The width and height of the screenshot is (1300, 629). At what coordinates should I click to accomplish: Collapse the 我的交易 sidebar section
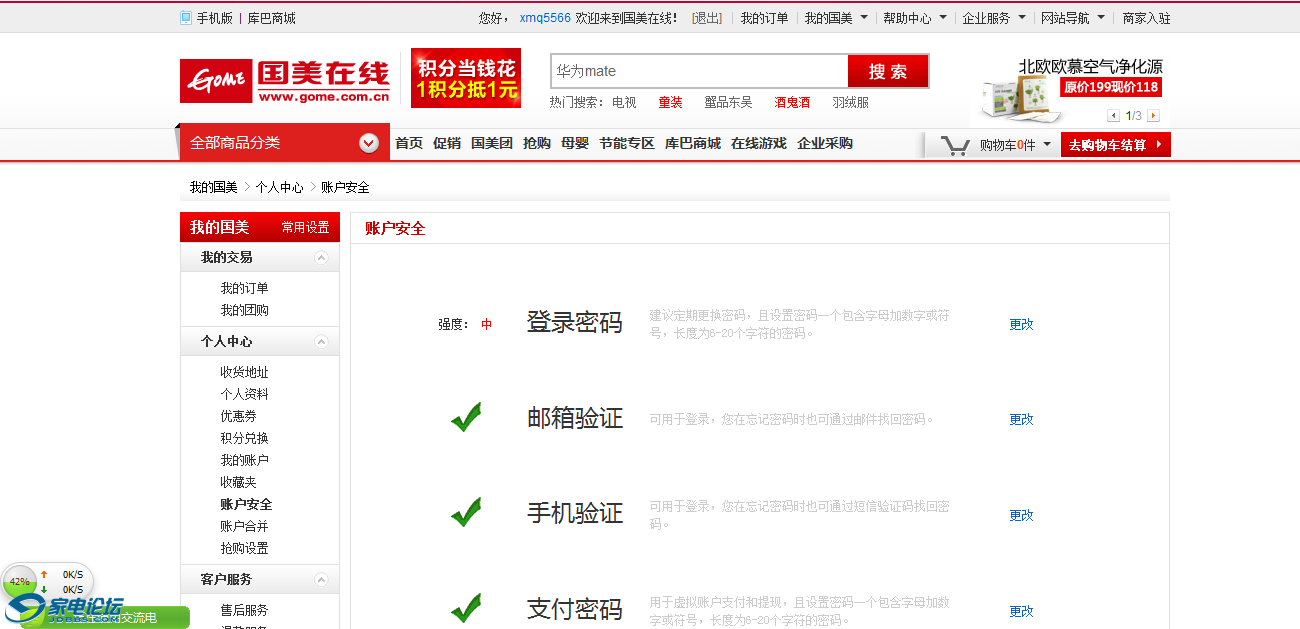point(321,258)
